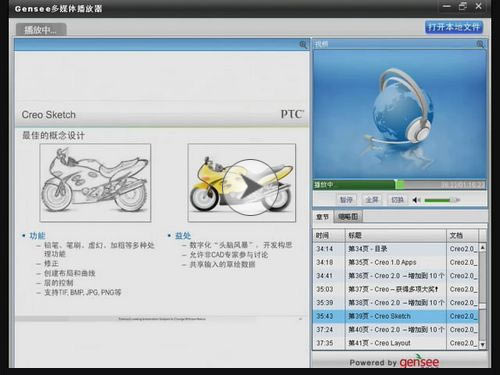Click the chapter list scroll-up arrow
This screenshot has height=375, width=500.
[x=482, y=247]
